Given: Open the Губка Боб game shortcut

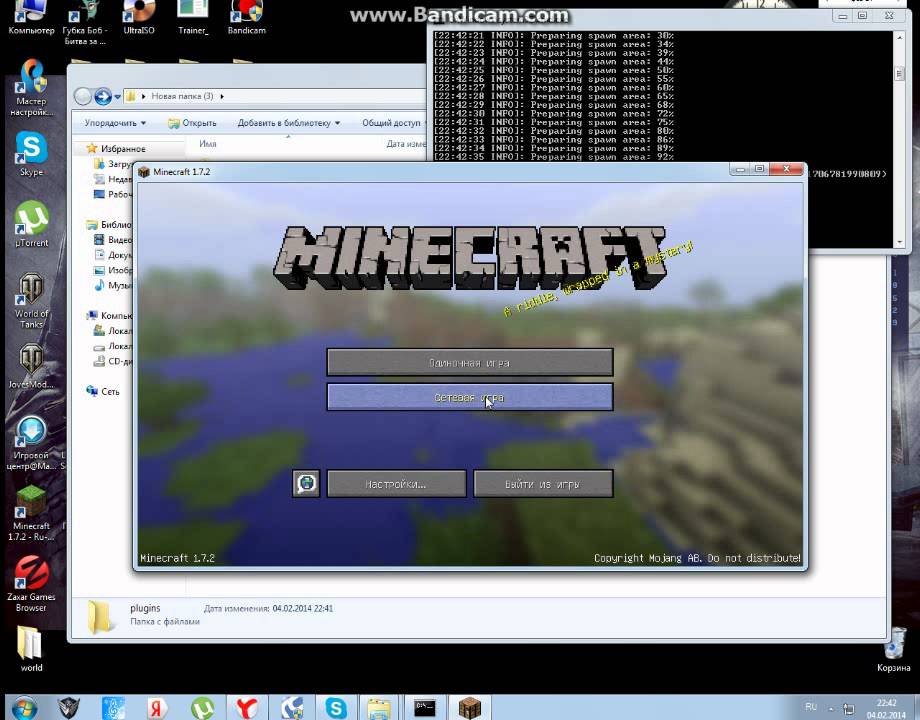Looking at the screenshot, I should click(x=85, y=22).
